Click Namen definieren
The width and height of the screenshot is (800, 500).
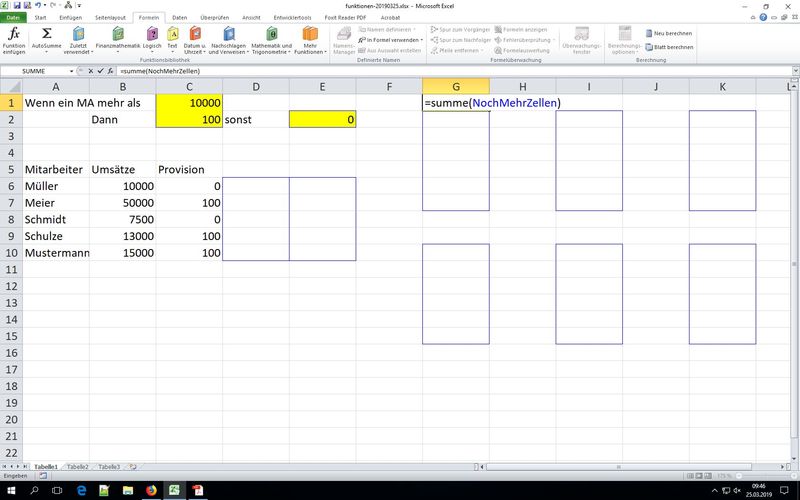click(x=388, y=30)
